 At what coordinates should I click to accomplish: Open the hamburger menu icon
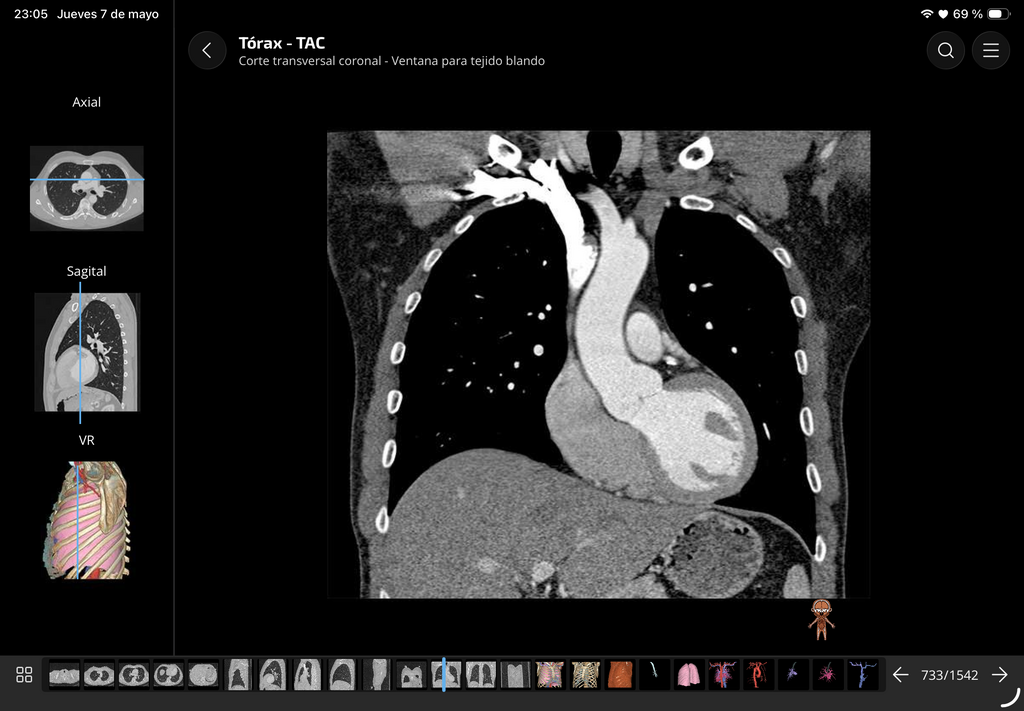[x=991, y=50]
